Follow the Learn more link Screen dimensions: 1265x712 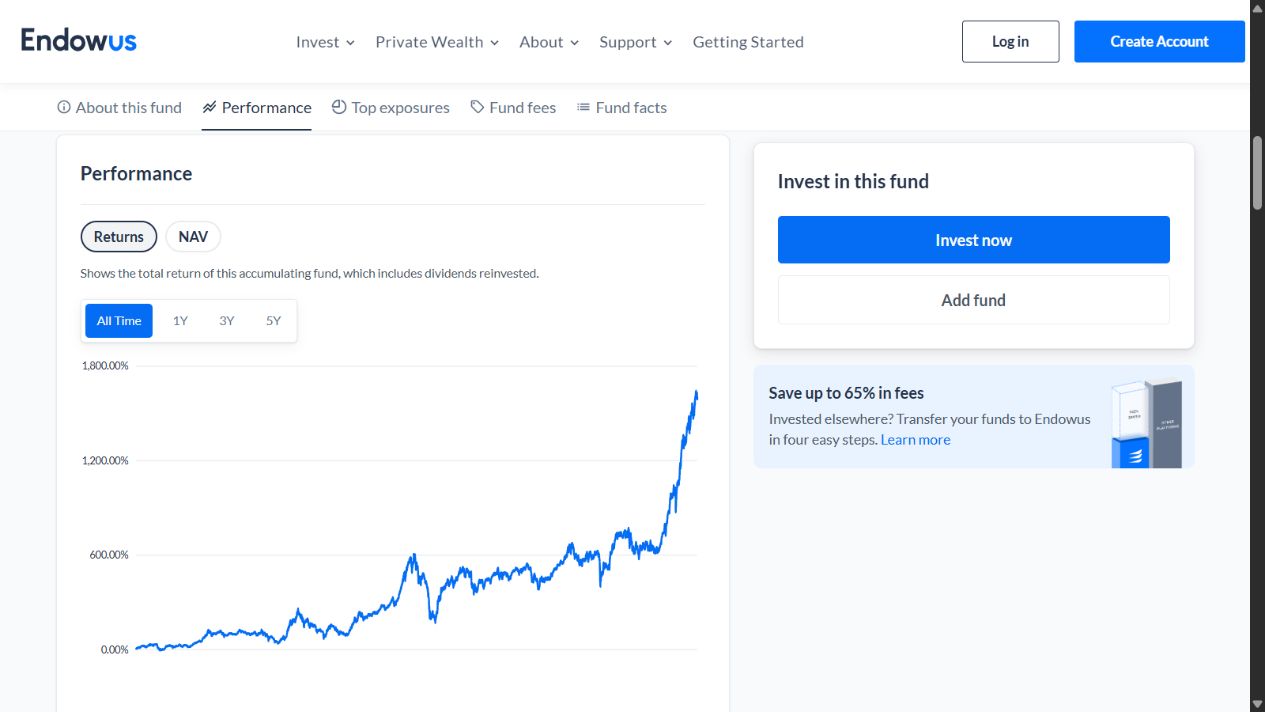[915, 440]
